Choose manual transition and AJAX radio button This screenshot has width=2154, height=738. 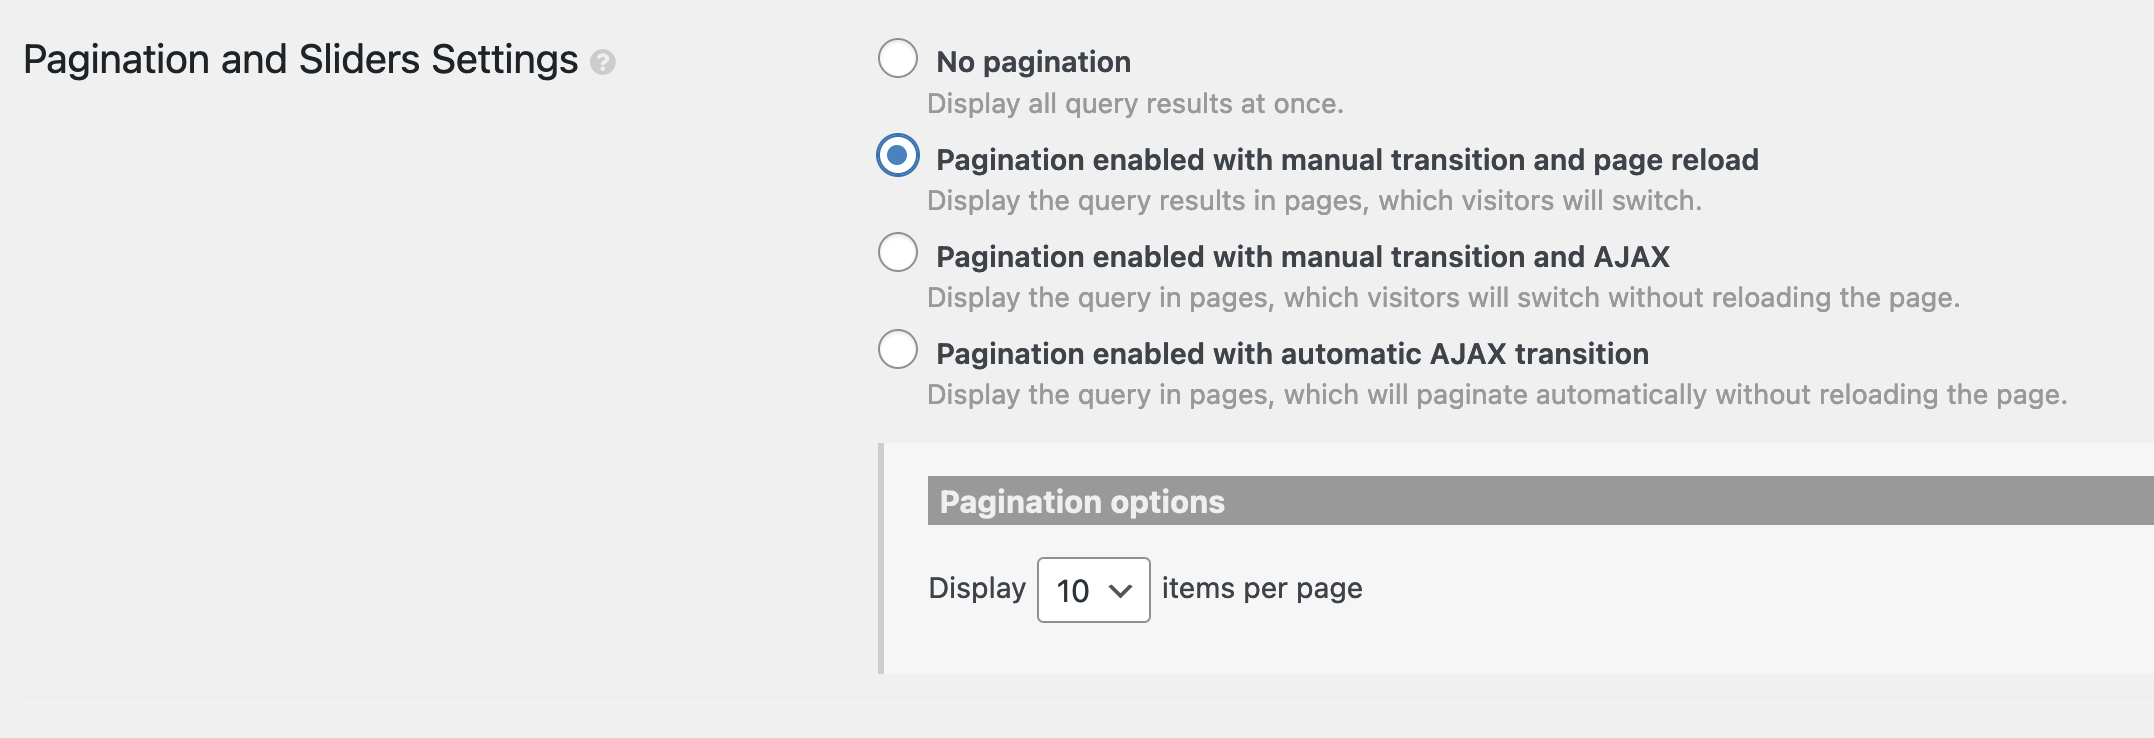click(897, 252)
